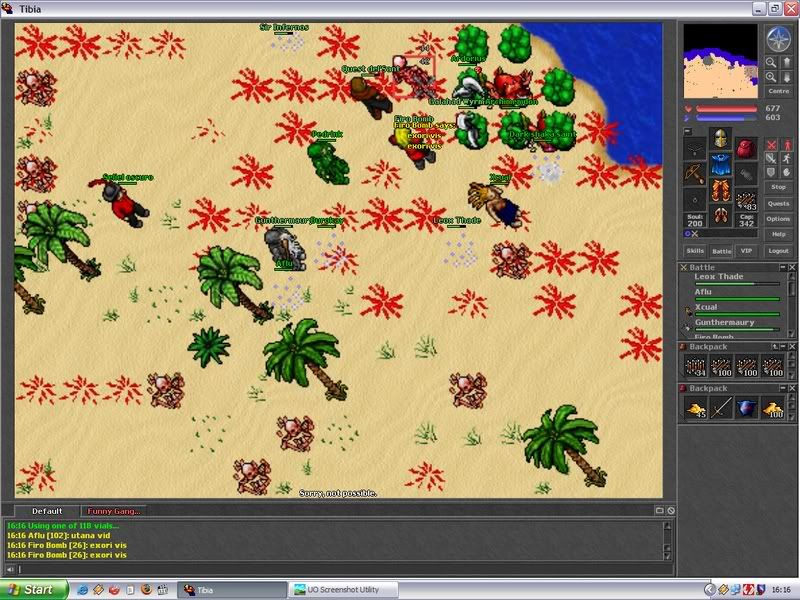
Task: Center the minimap with Centre button
Action: point(779,91)
